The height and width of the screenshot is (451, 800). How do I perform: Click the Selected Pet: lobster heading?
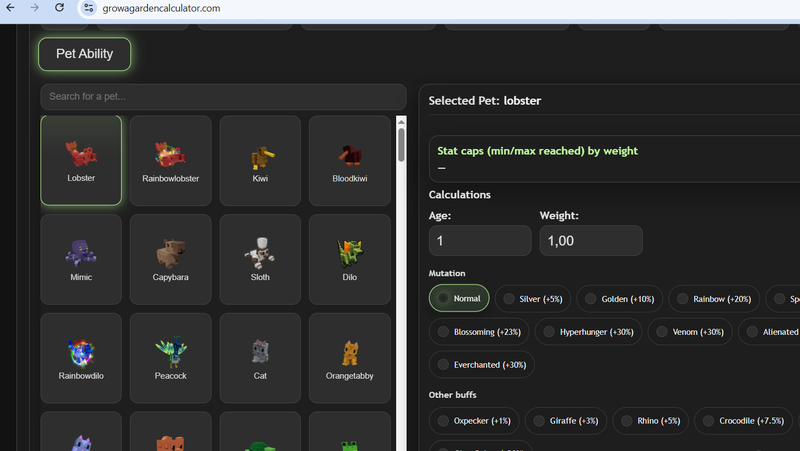pos(485,101)
